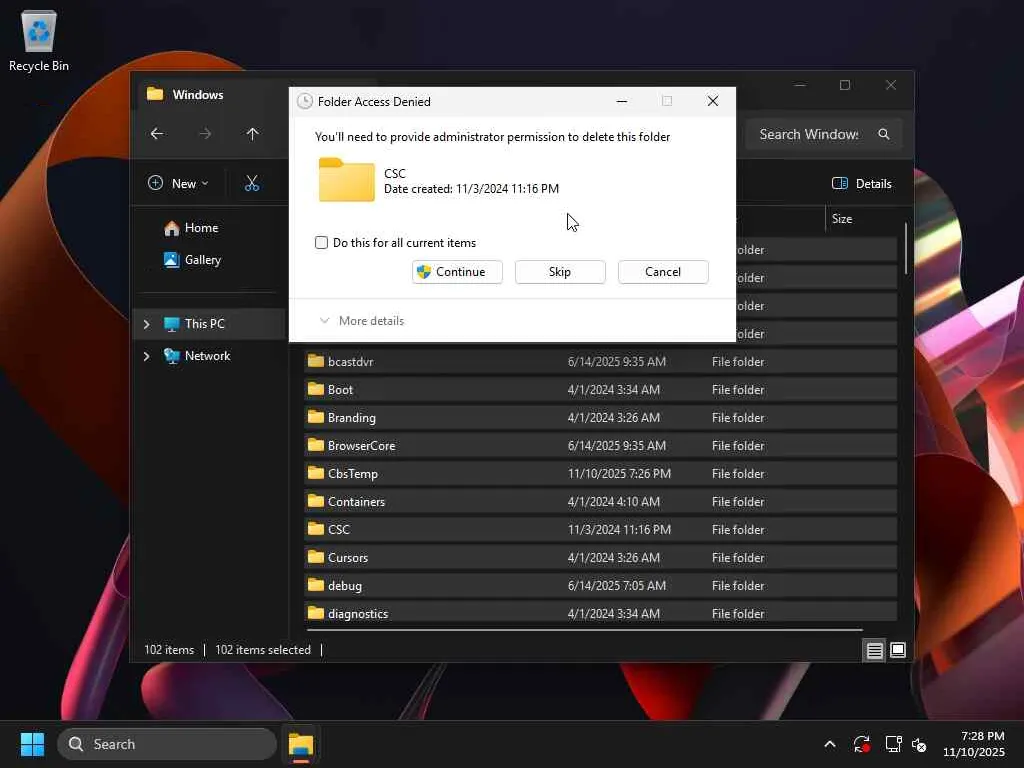This screenshot has height=768, width=1024.
Task: Click the debug folder's yellow icon
Action: pyautogui.click(x=316, y=585)
